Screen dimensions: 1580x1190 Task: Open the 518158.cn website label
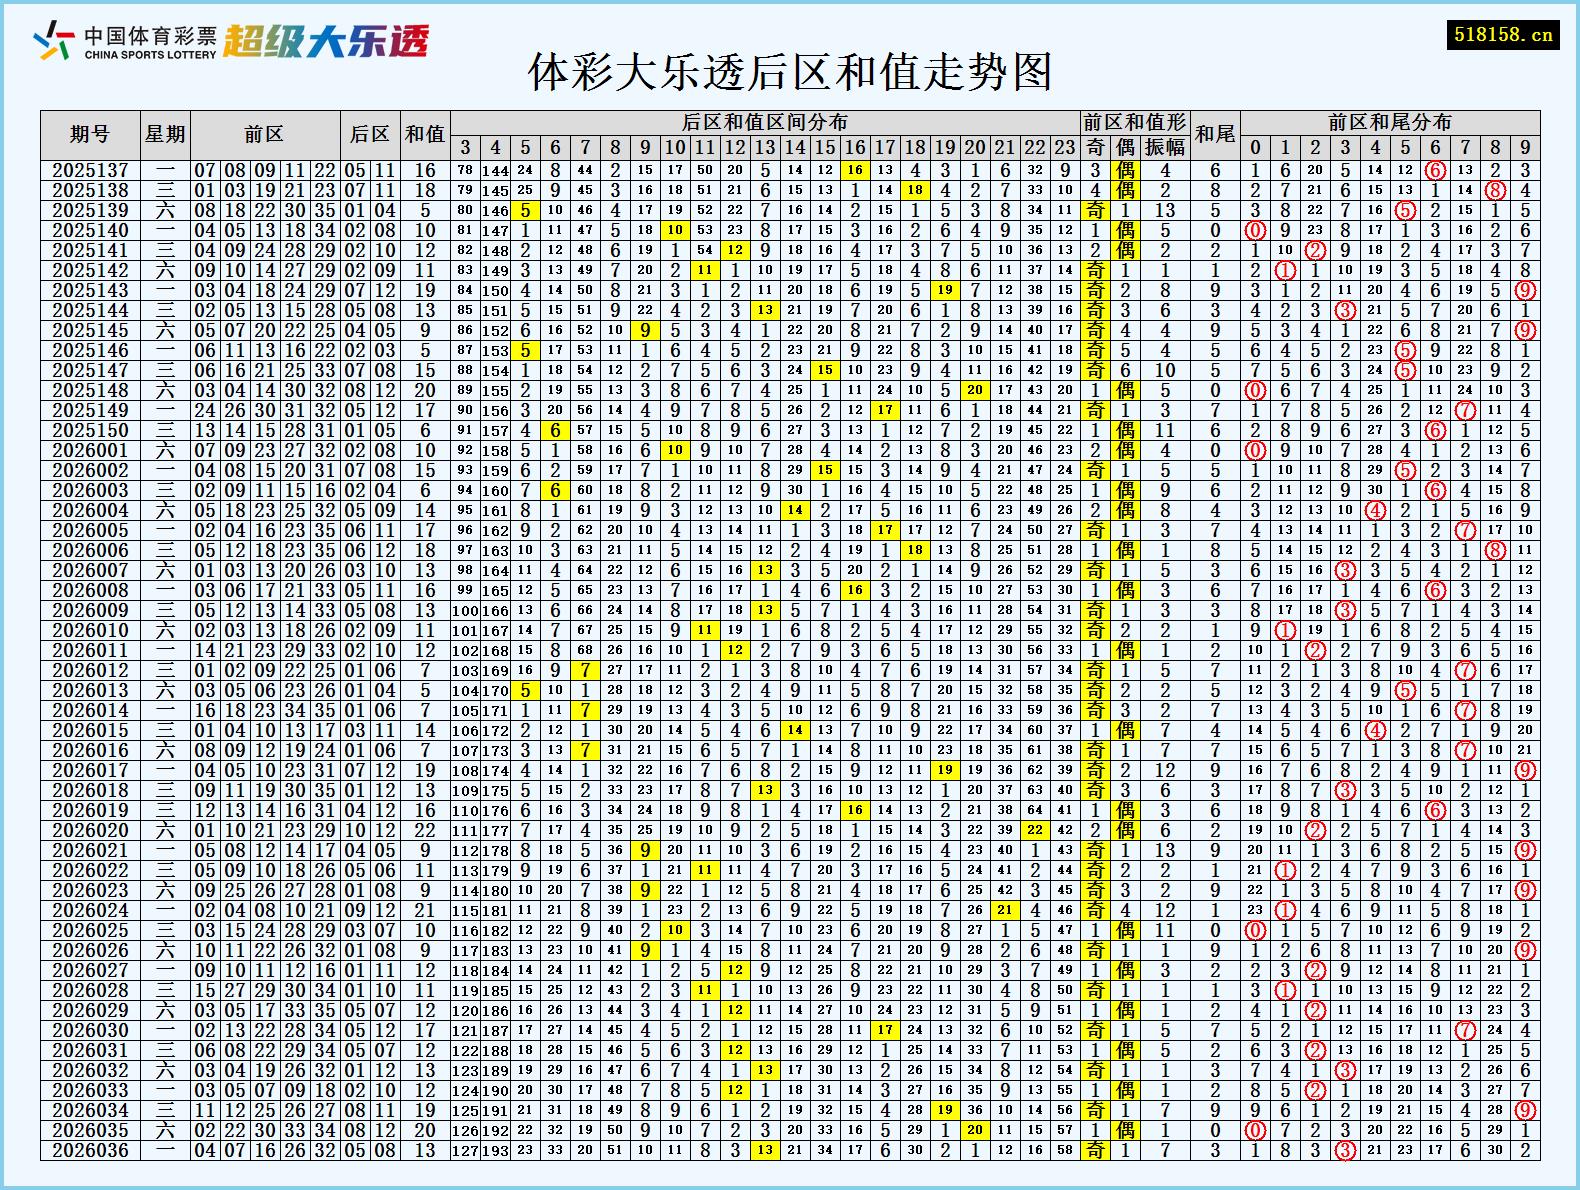(x=1503, y=34)
